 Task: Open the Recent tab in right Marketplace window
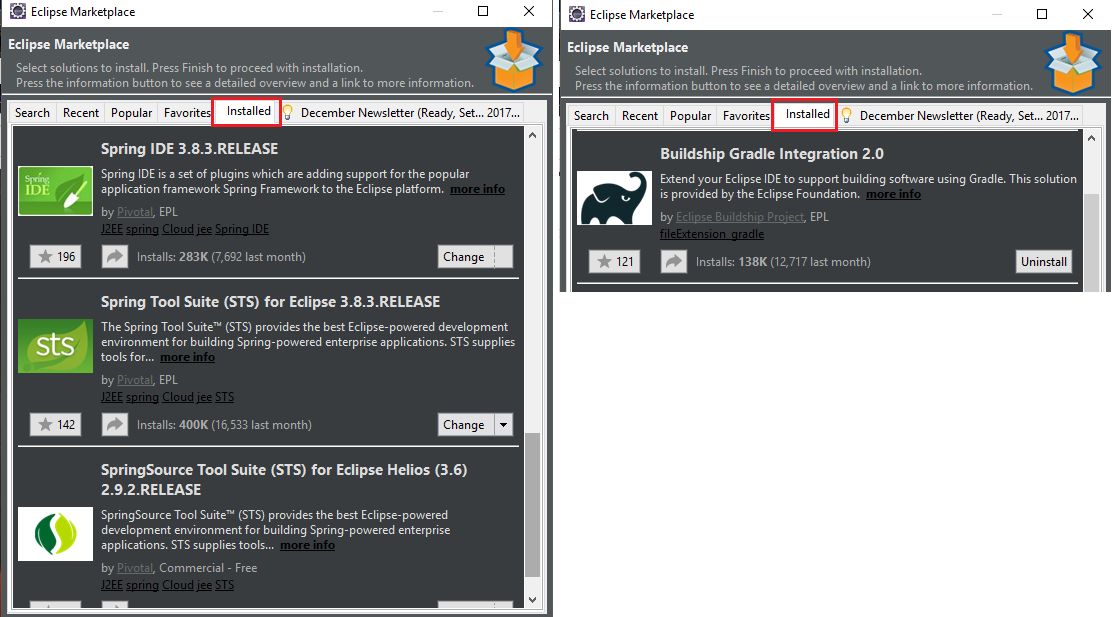[x=640, y=116]
